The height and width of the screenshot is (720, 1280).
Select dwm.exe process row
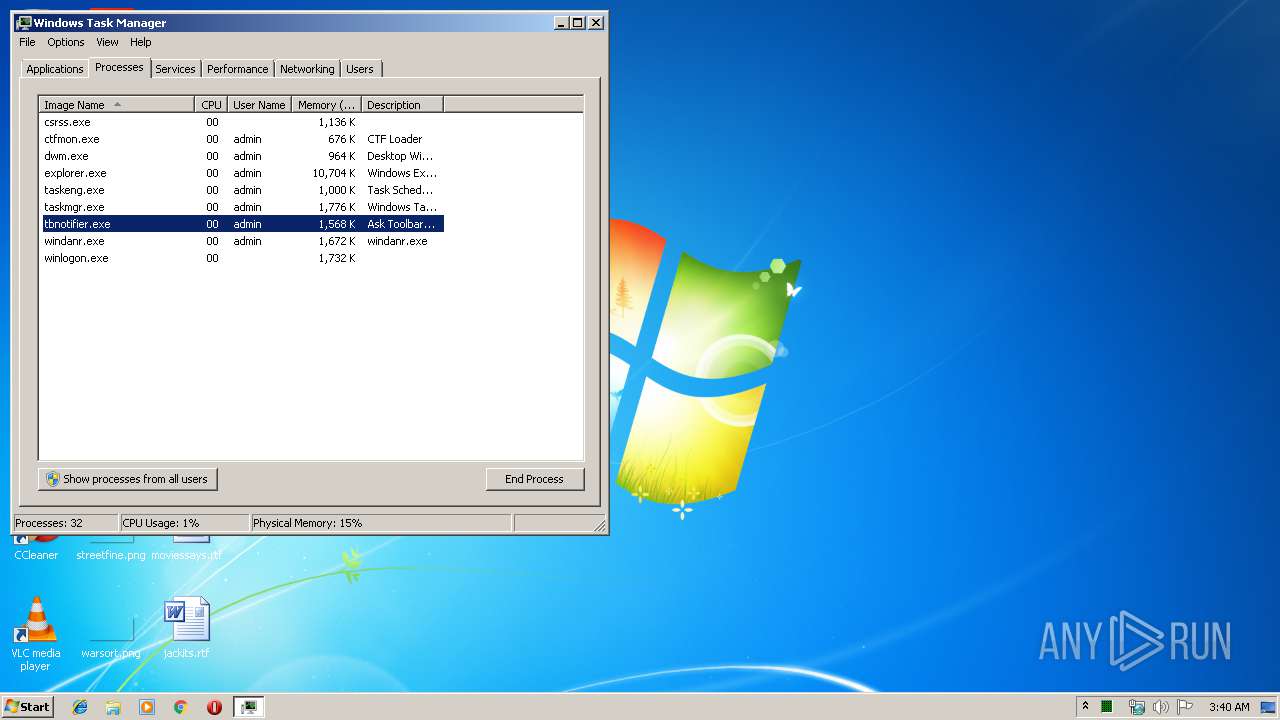pos(242,156)
